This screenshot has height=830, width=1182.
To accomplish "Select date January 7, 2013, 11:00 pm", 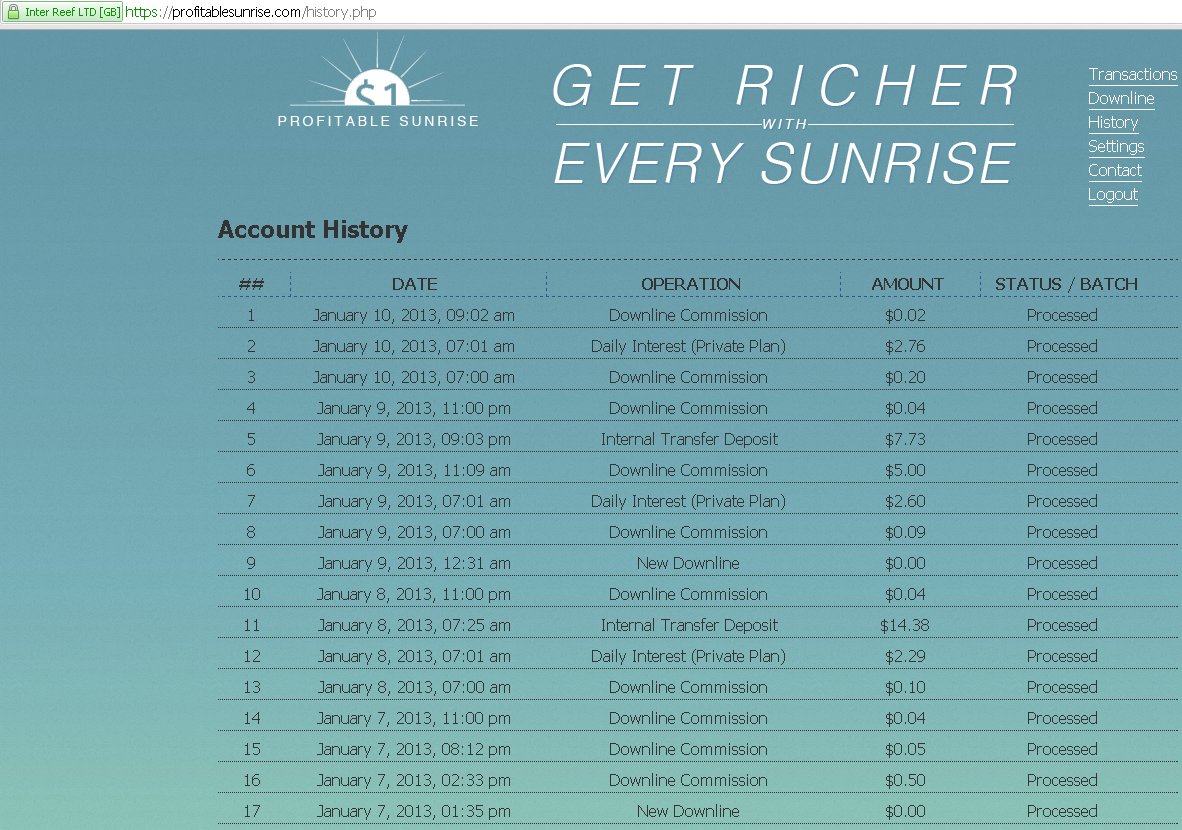I will (414, 718).
